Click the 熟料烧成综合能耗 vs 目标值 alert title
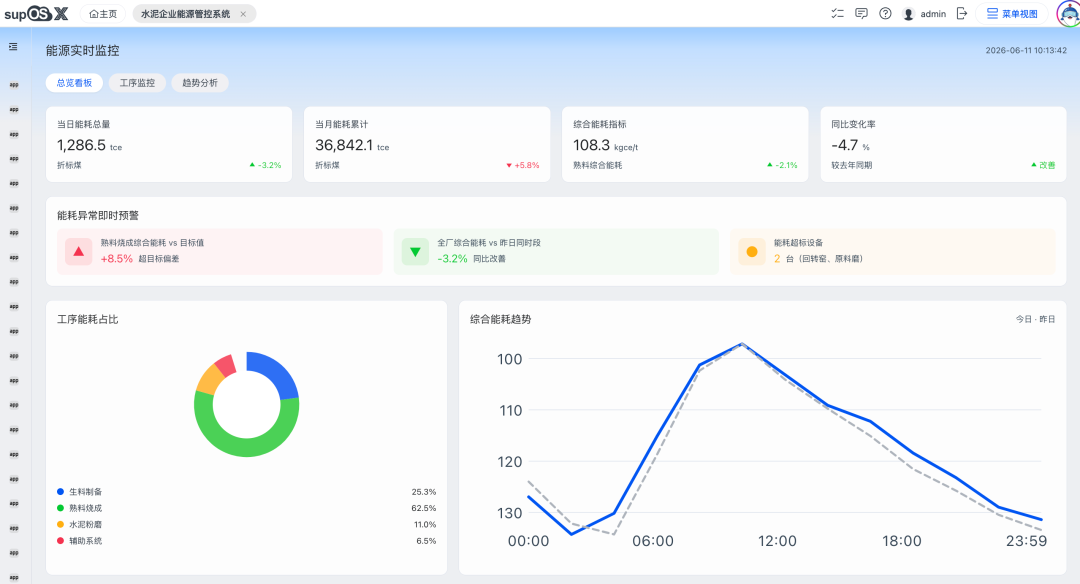The width and height of the screenshot is (1080, 584). coord(152,243)
